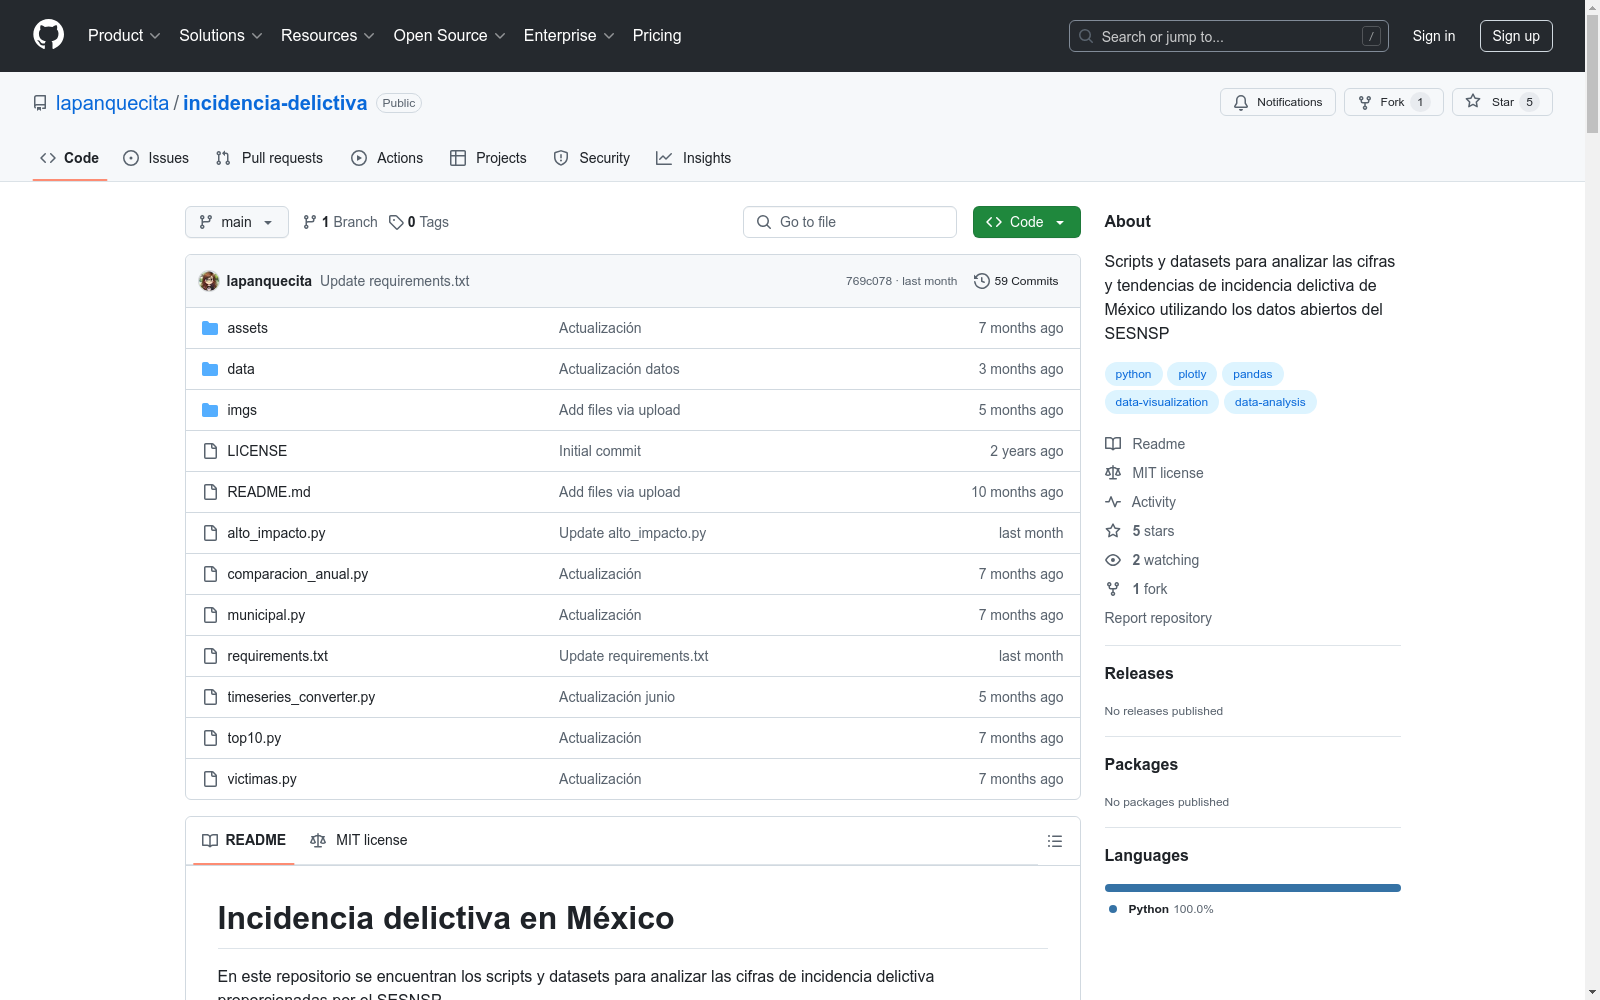Expand the Resources menu

click(x=328, y=36)
